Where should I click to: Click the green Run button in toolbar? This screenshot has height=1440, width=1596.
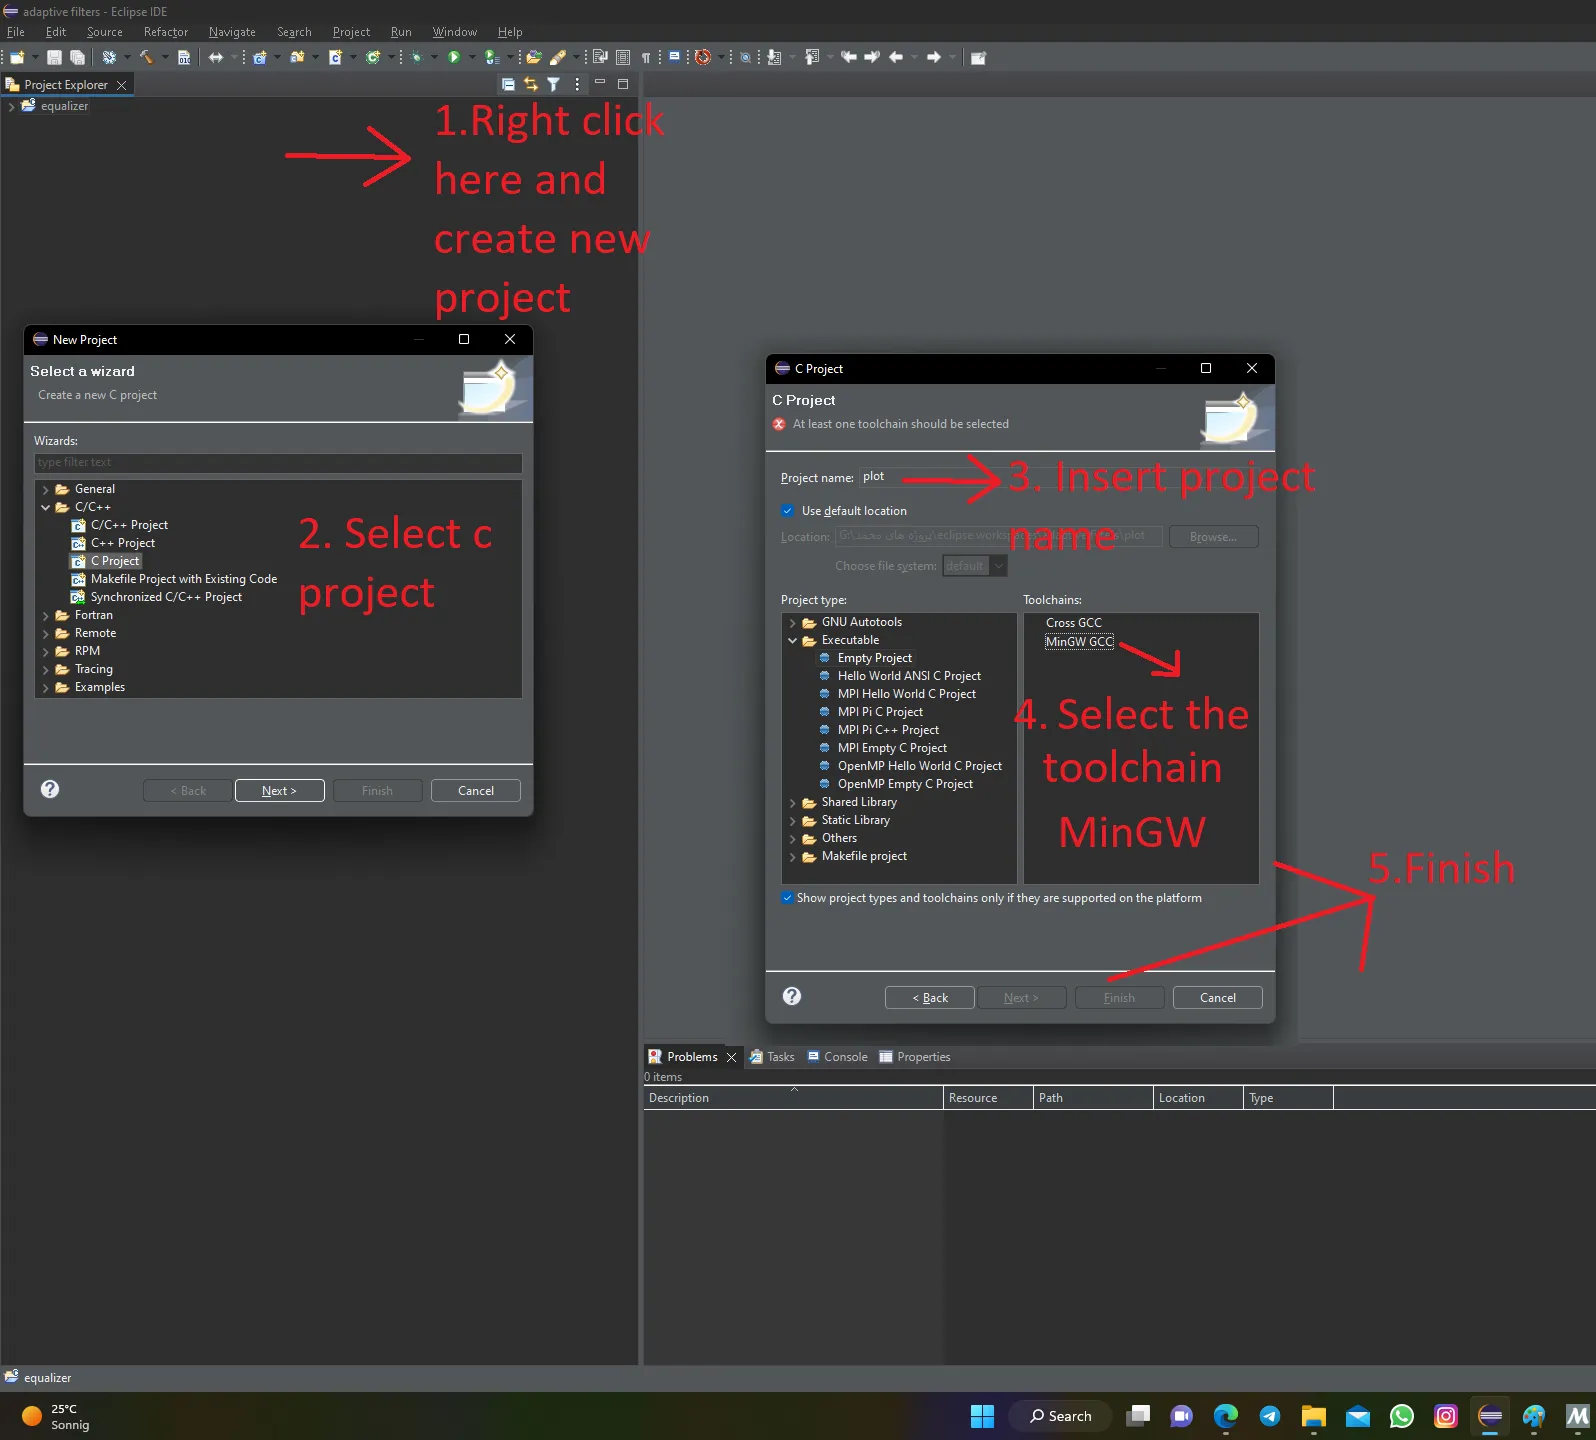[454, 58]
